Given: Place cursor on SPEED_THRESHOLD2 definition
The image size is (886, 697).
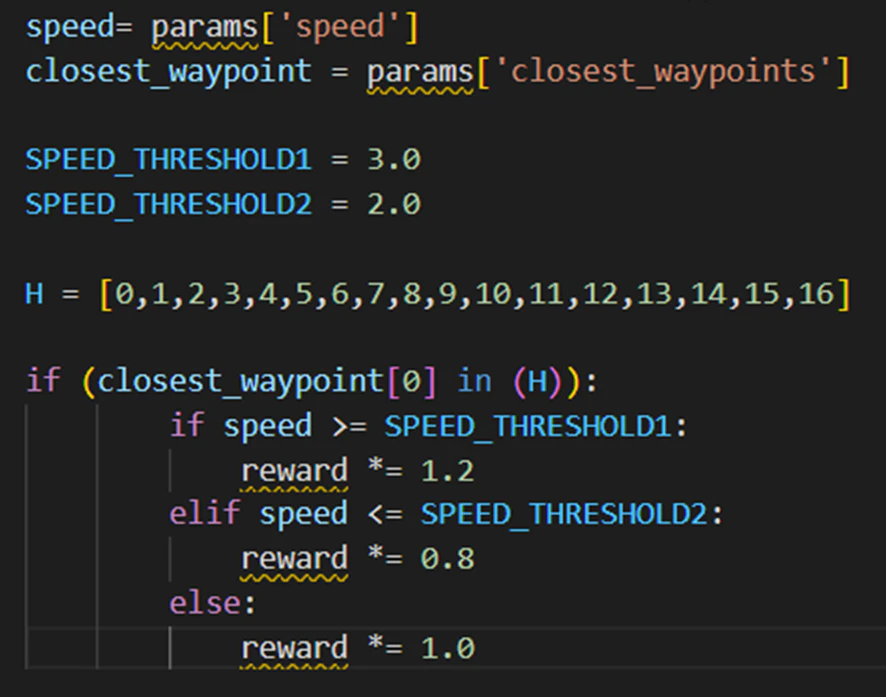Looking at the screenshot, I should click(168, 204).
